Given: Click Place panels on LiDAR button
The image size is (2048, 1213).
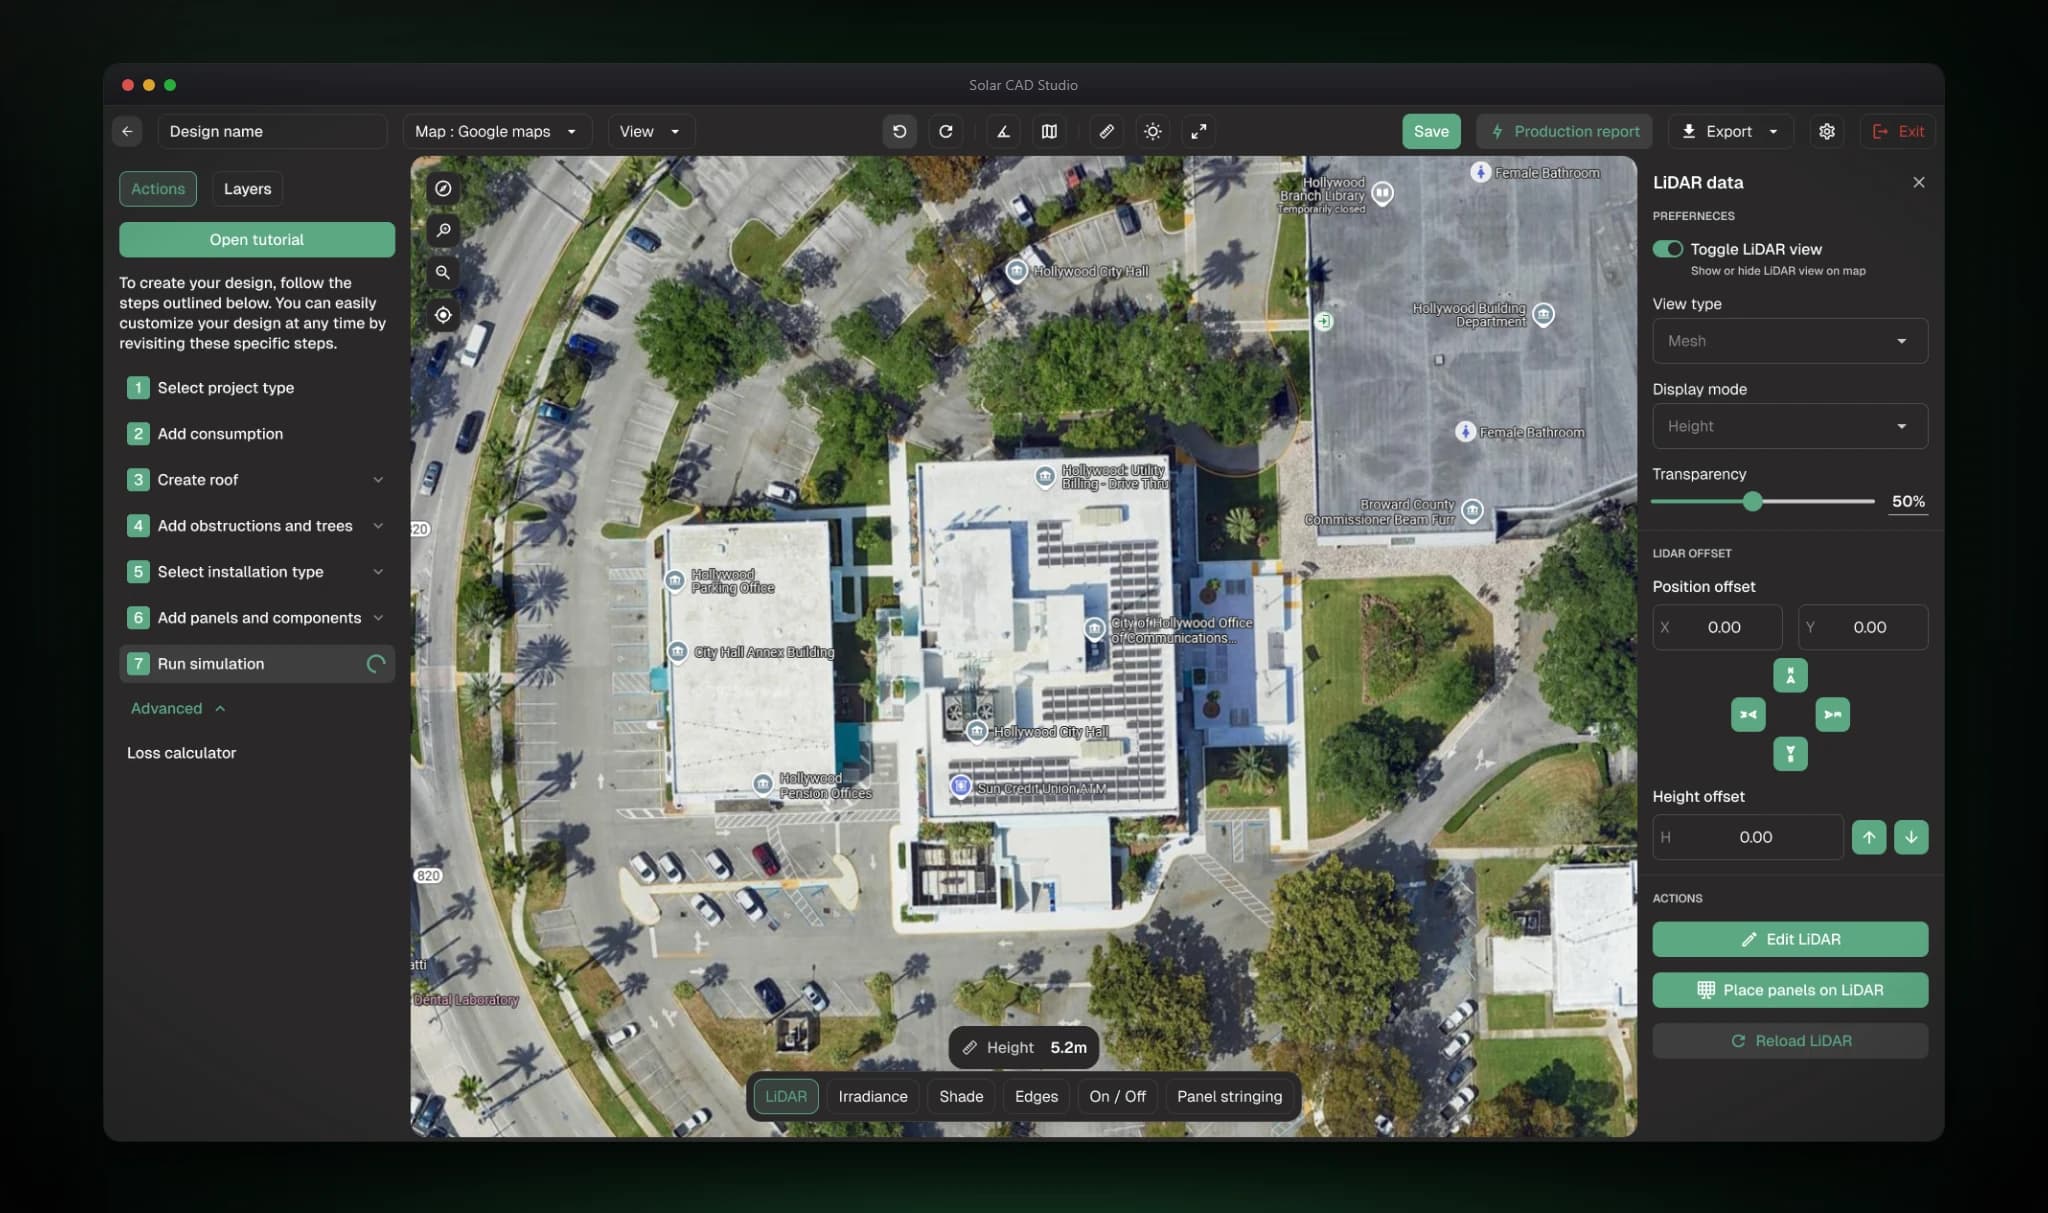Looking at the screenshot, I should tap(1790, 990).
